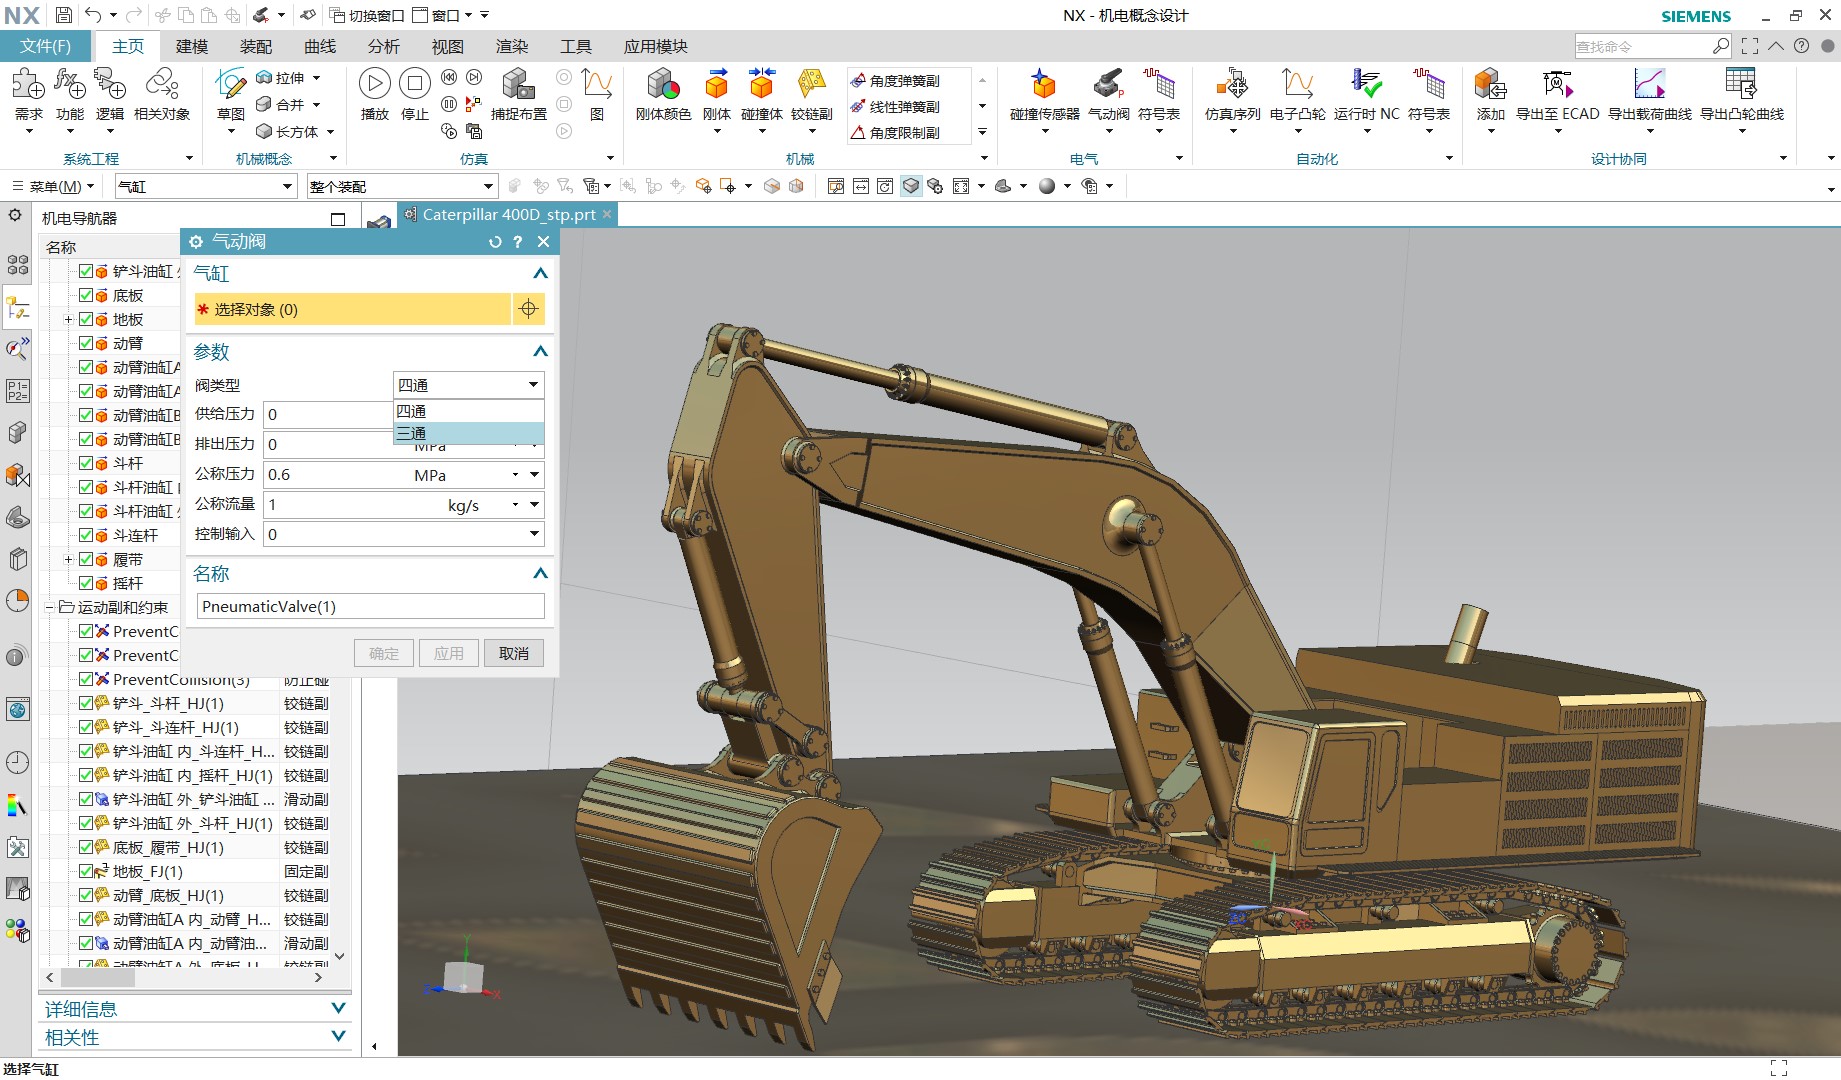Click the 取消 cancel button
This screenshot has height=1080, width=1841.
point(514,653)
